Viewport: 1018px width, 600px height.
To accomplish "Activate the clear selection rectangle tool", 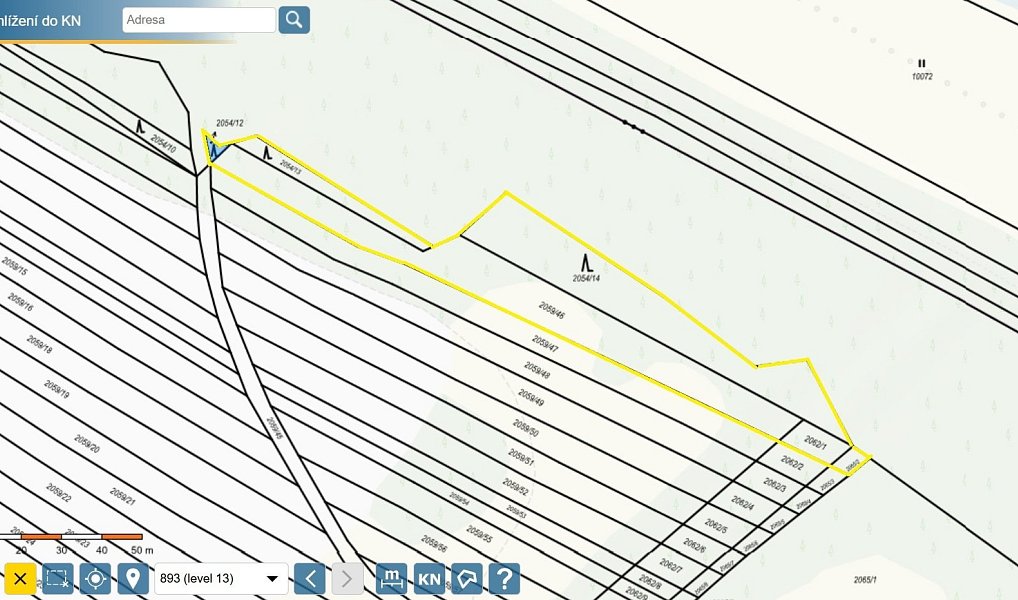I will (58, 578).
